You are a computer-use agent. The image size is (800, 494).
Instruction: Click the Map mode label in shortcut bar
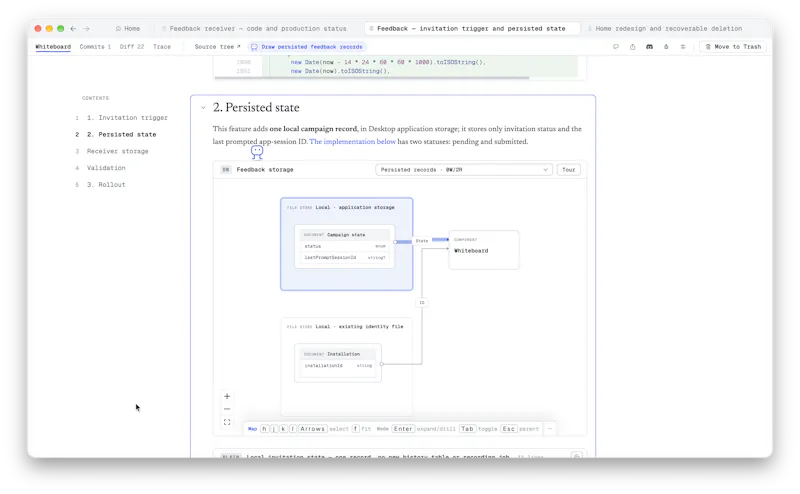pyautogui.click(x=253, y=429)
